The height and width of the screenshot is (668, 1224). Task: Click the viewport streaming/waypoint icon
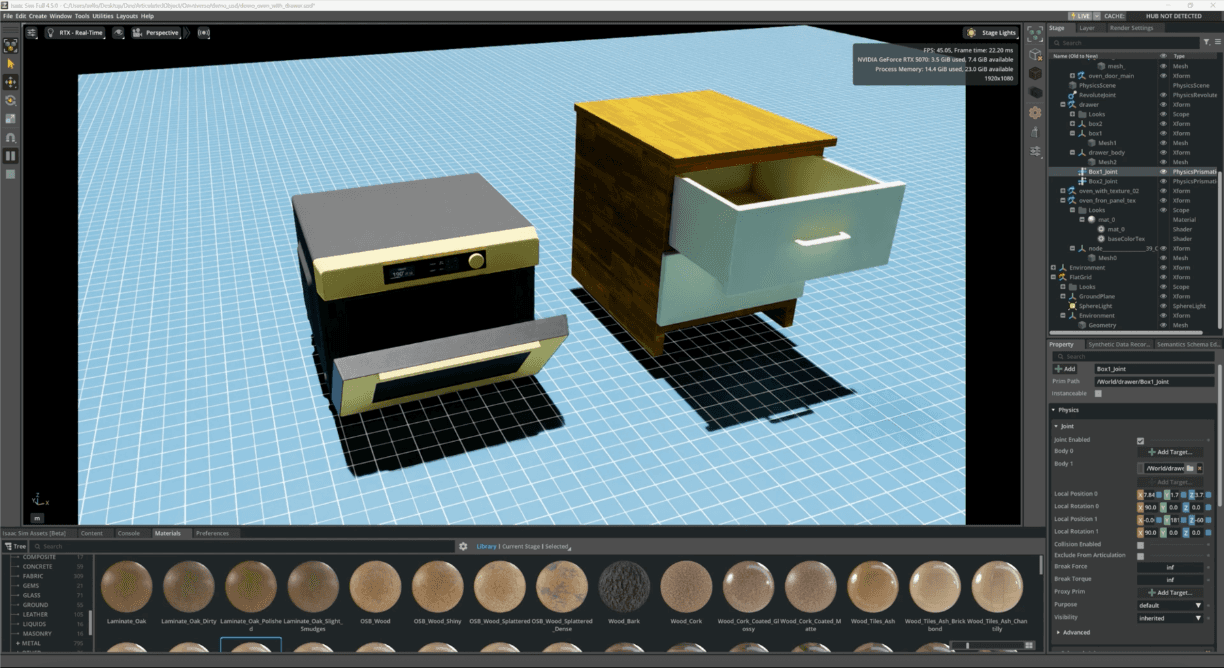tap(204, 33)
